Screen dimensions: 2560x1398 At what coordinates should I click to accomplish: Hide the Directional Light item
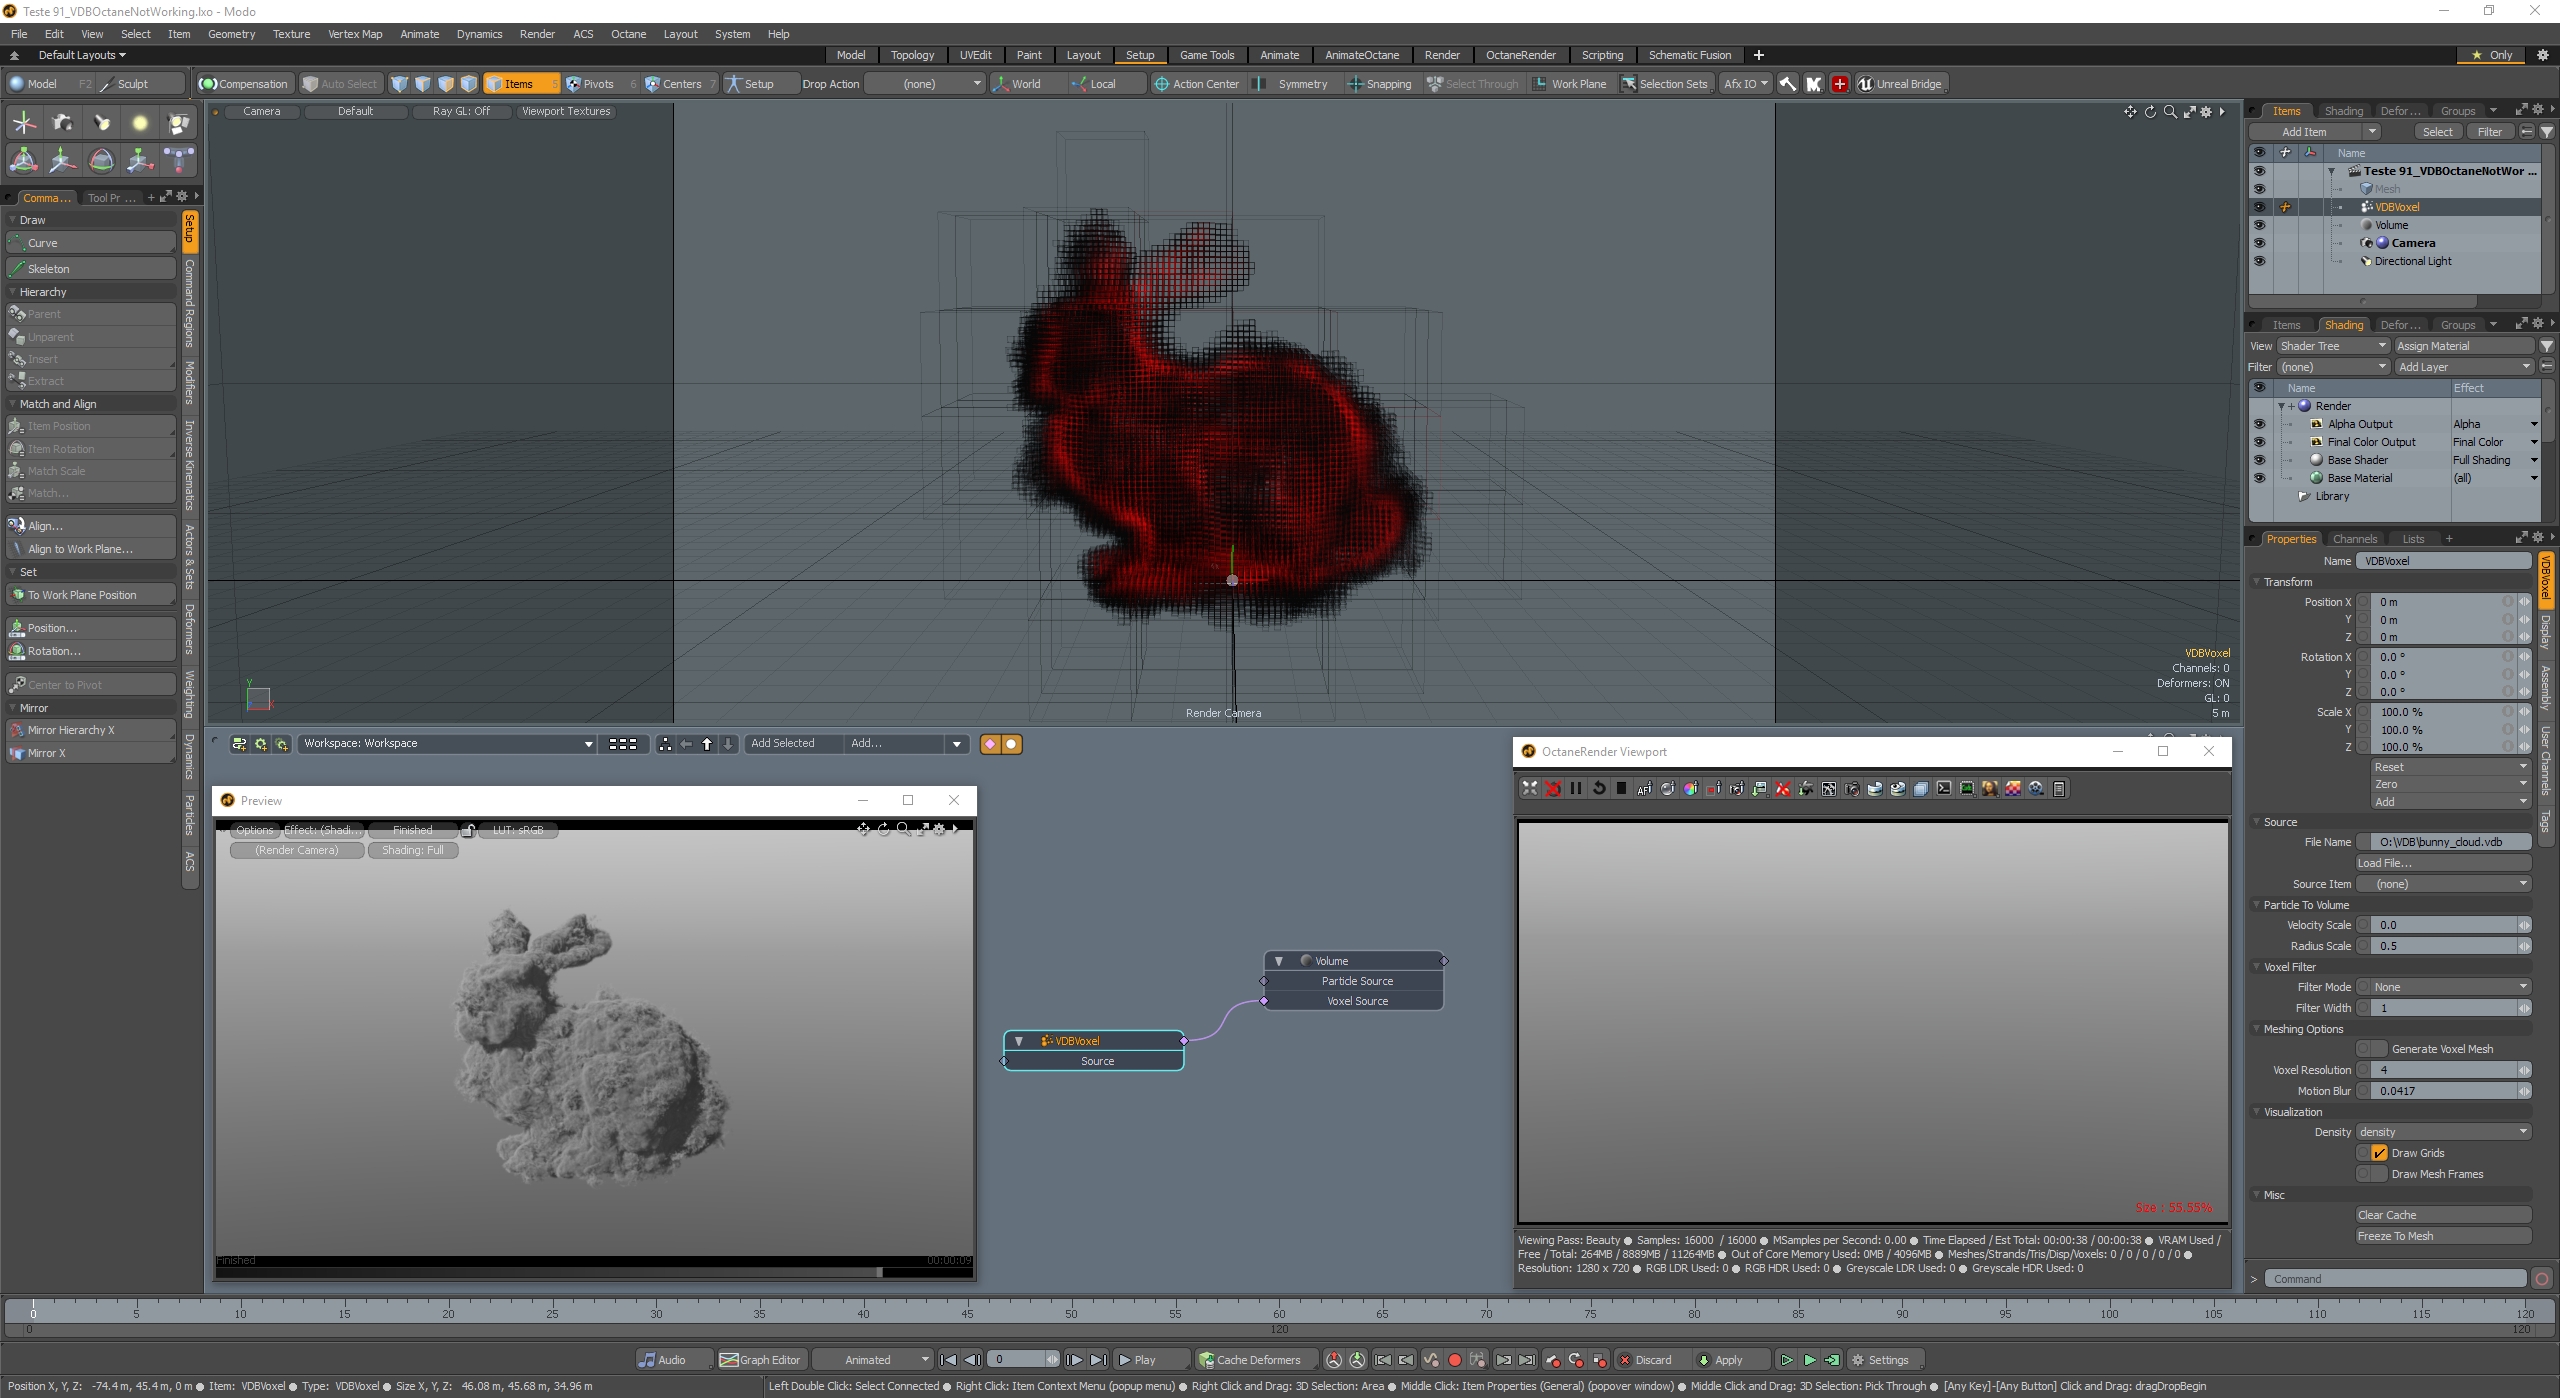pos(2259,261)
